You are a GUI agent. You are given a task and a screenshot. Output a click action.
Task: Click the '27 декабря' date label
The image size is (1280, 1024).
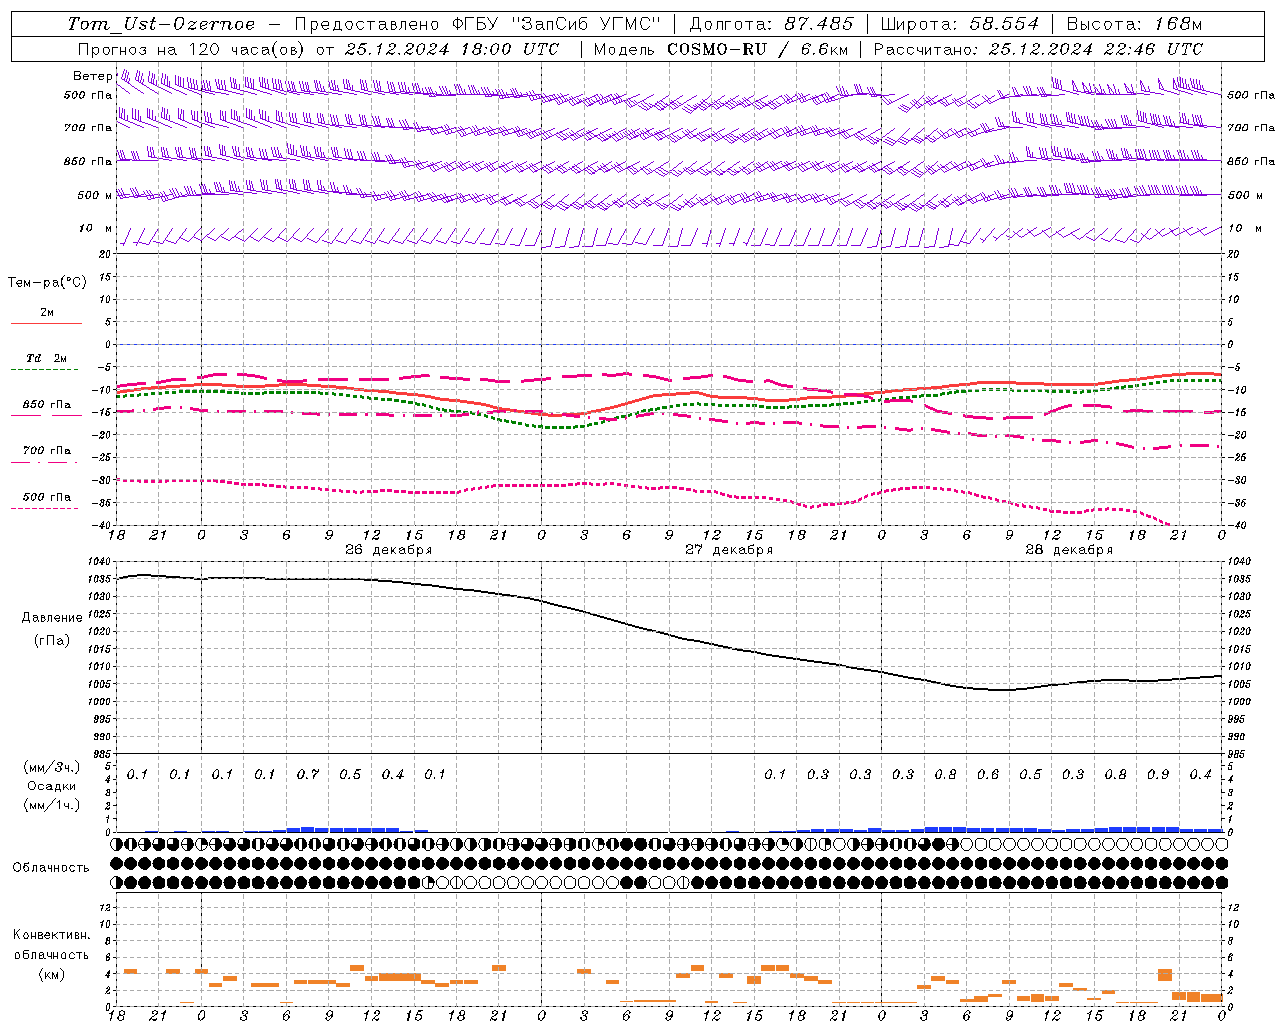(728, 550)
